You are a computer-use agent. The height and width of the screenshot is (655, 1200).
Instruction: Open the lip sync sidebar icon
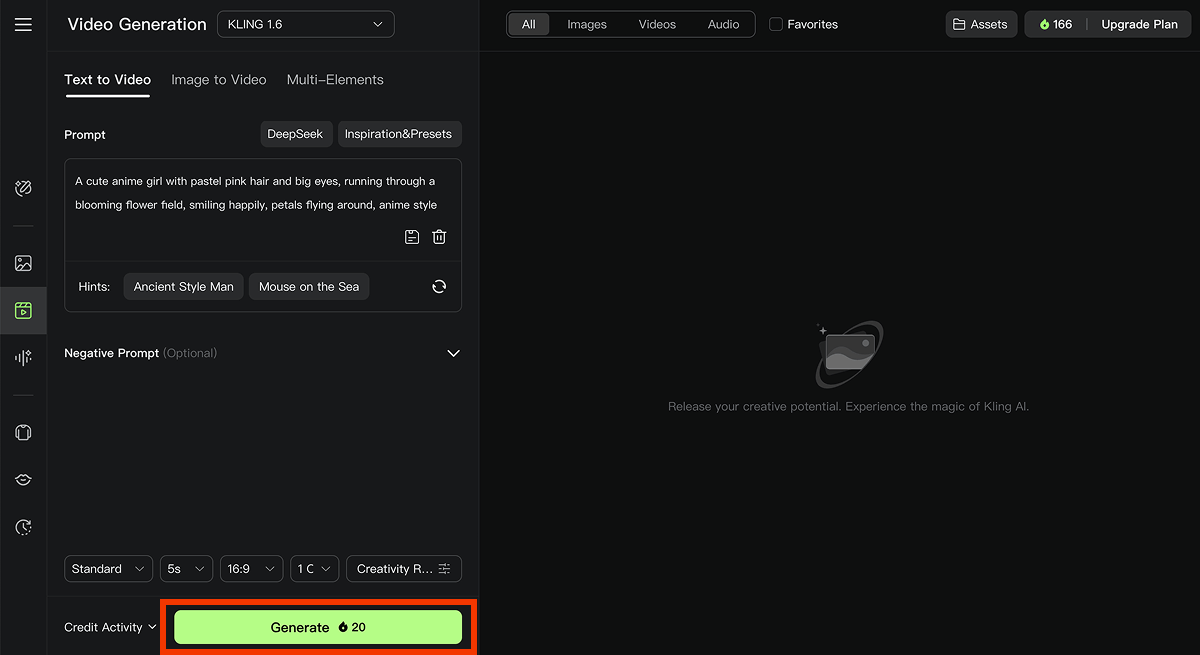[x=23, y=480]
